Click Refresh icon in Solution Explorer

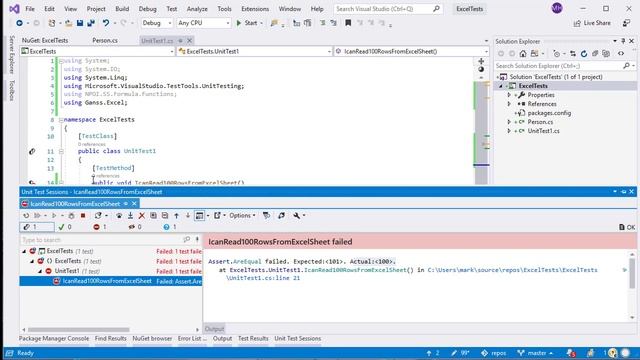click(x=584, y=53)
